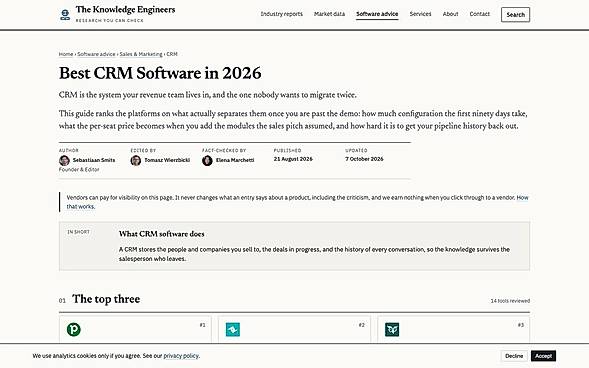This screenshot has width=589, height=368.
Task: Click the Search button
Action: (x=515, y=15)
